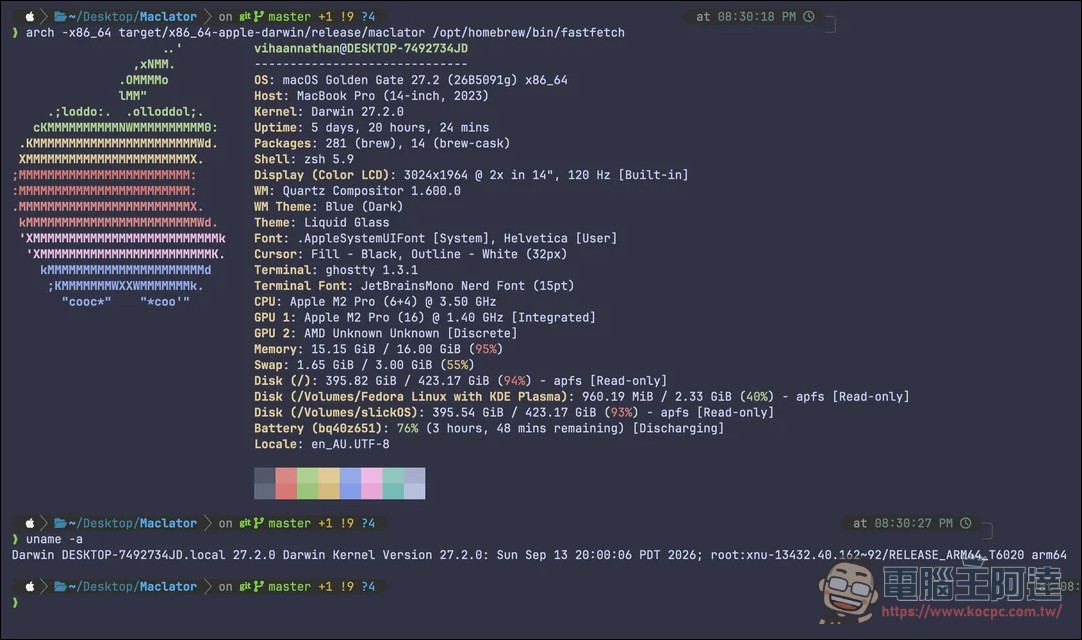The image size is (1082, 640).
Task: Click the Apple logo in the prompt after uname output
Action: (30, 586)
